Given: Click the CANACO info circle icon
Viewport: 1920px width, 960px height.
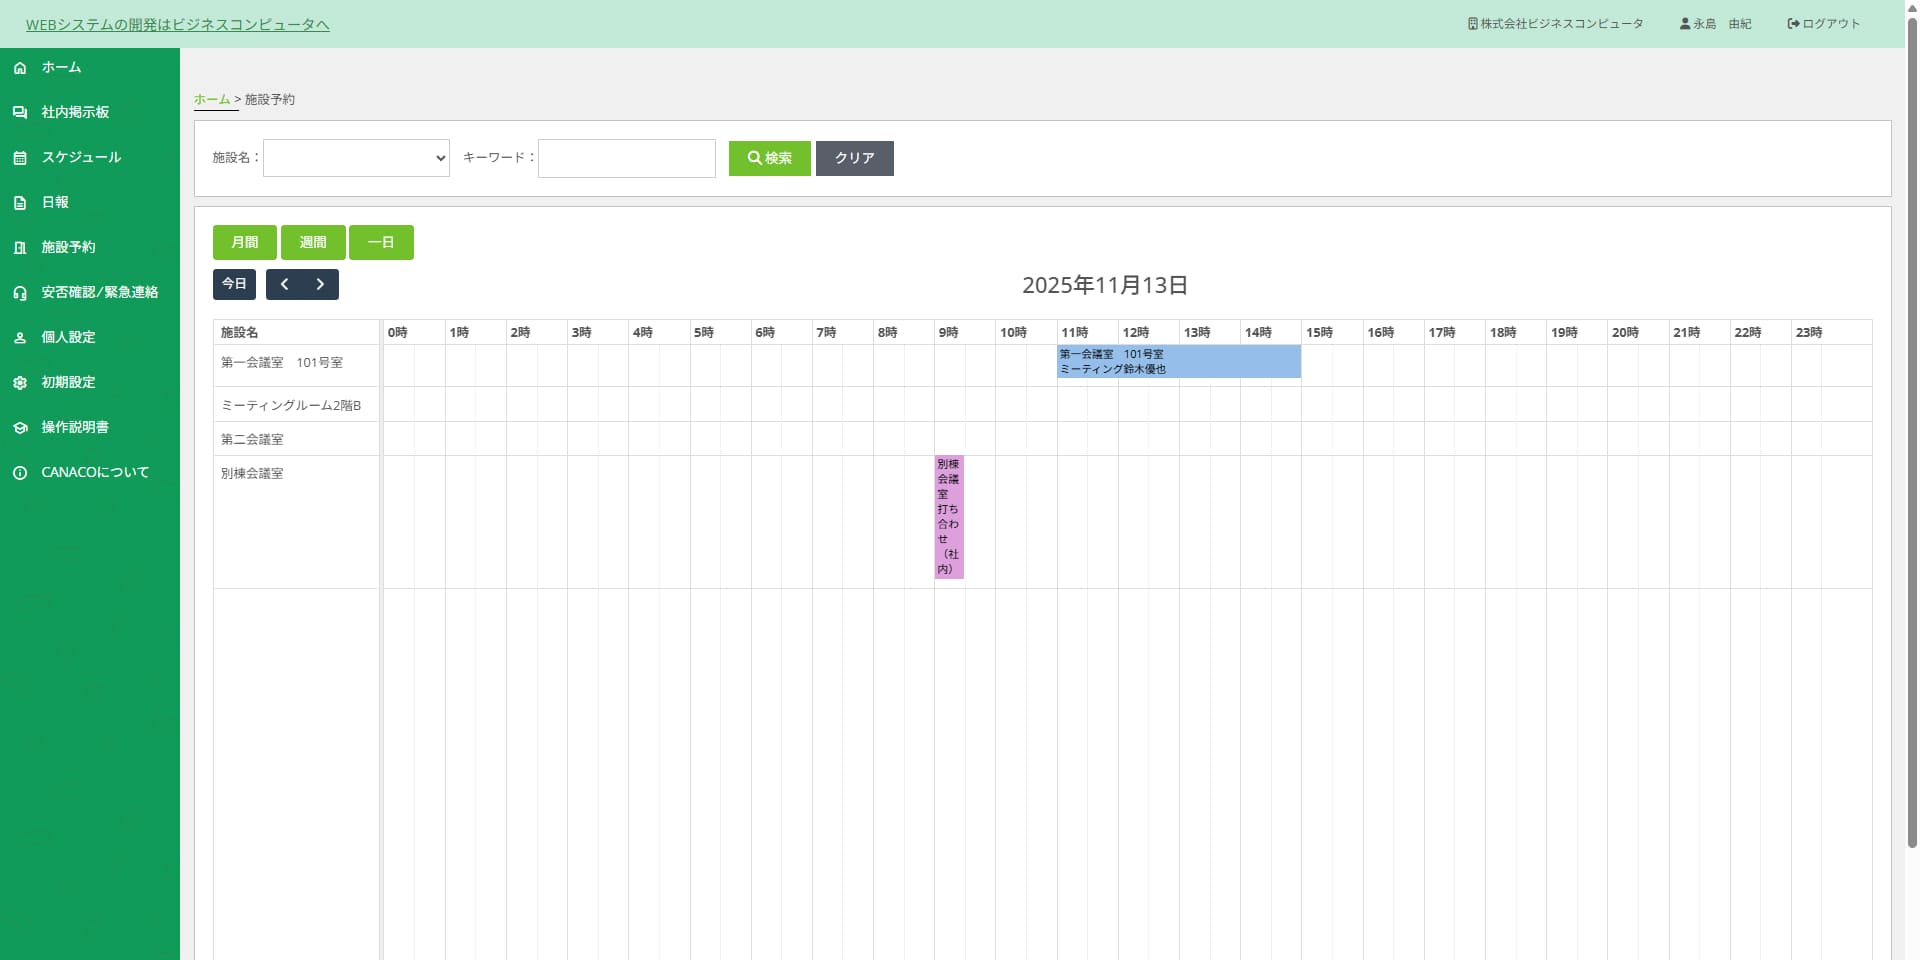Looking at the screenshot, I should point(20,473).
